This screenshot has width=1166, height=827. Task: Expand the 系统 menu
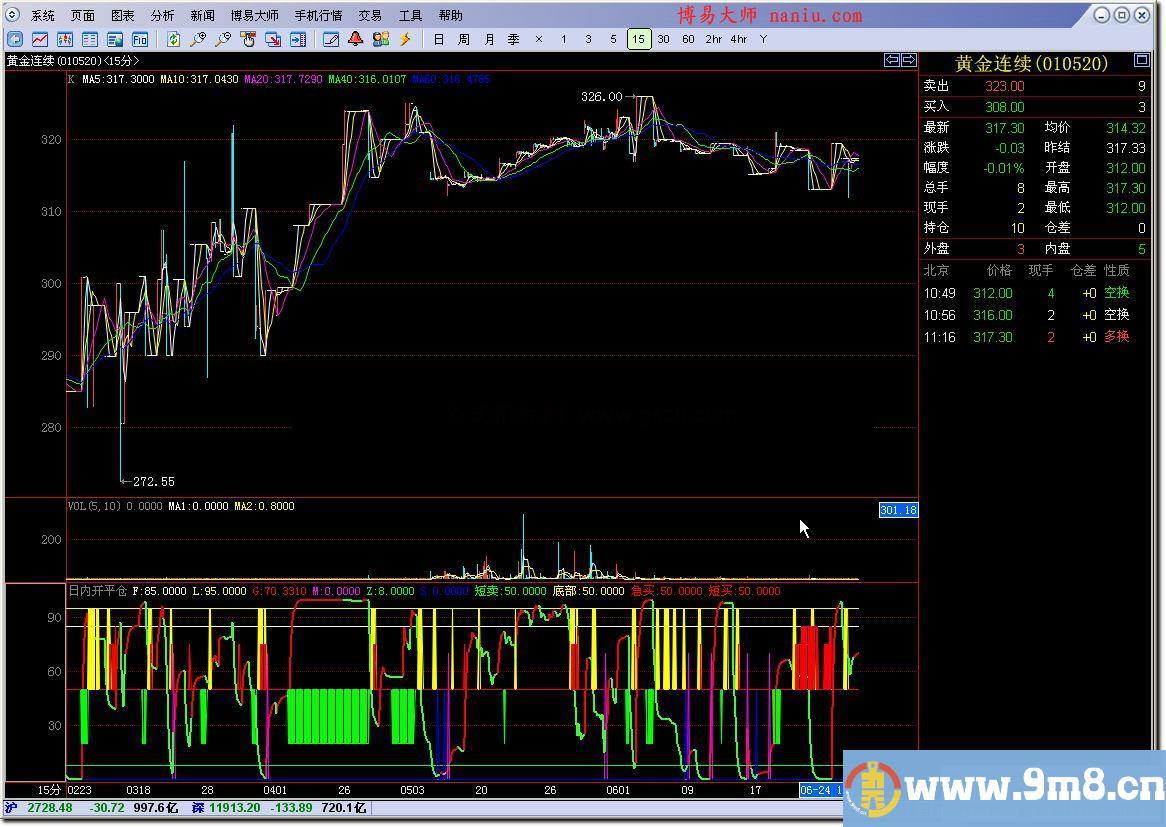click(43, 15)
